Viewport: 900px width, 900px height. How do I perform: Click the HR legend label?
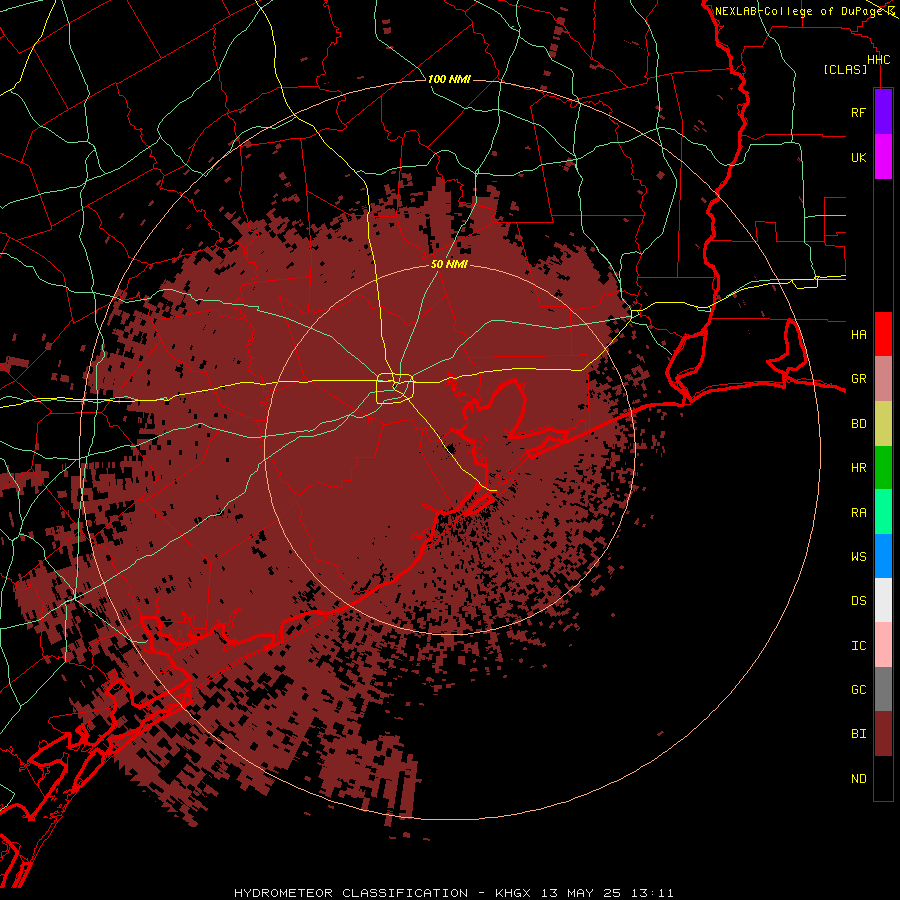(x=858, y=468)
